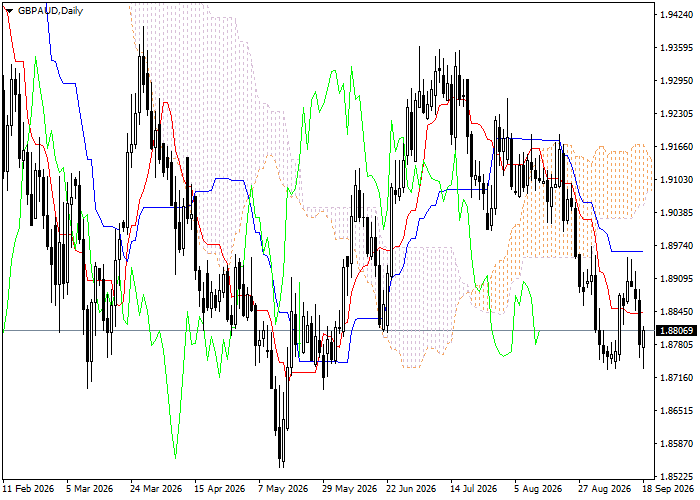Click the current price label 1.88069
This screenshot has height=500, width=700.
coord(676,331)
